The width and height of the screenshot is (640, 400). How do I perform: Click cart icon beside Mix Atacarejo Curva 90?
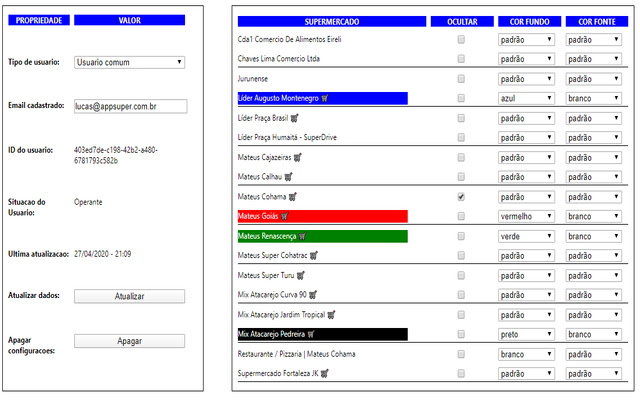click(313, 294)
